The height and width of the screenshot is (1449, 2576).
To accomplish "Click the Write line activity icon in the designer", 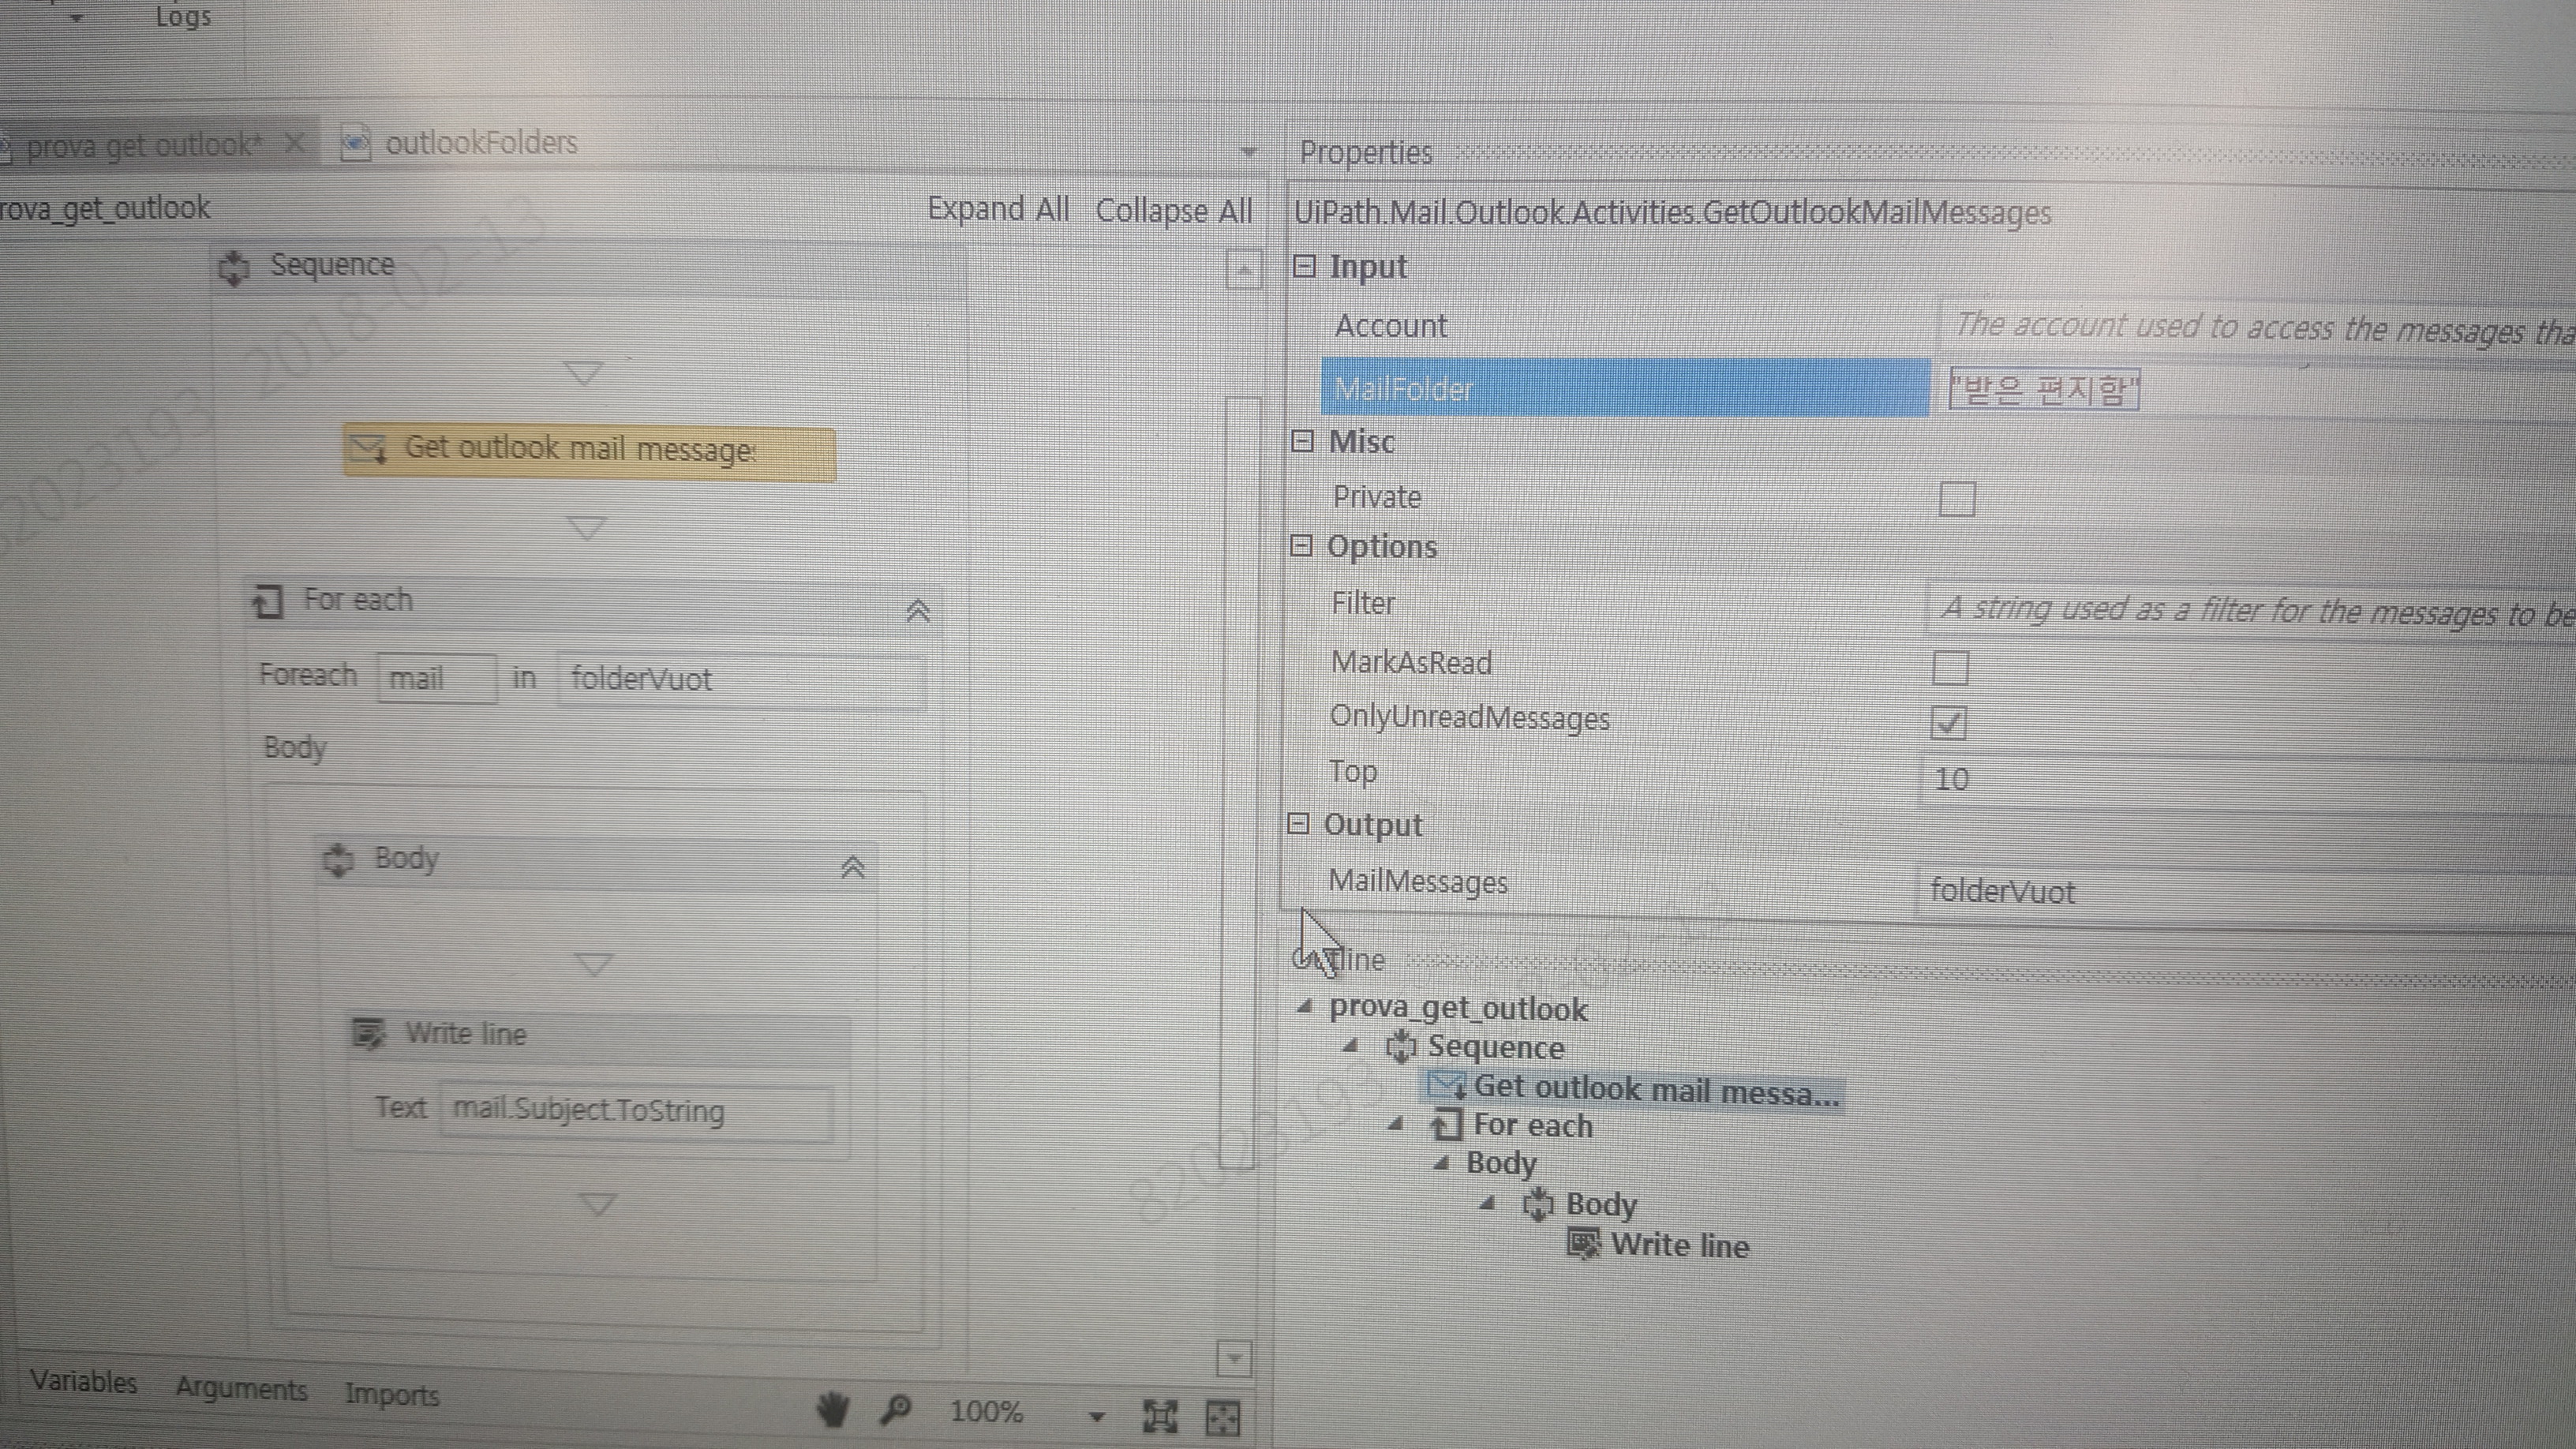I will [368, 1033].
